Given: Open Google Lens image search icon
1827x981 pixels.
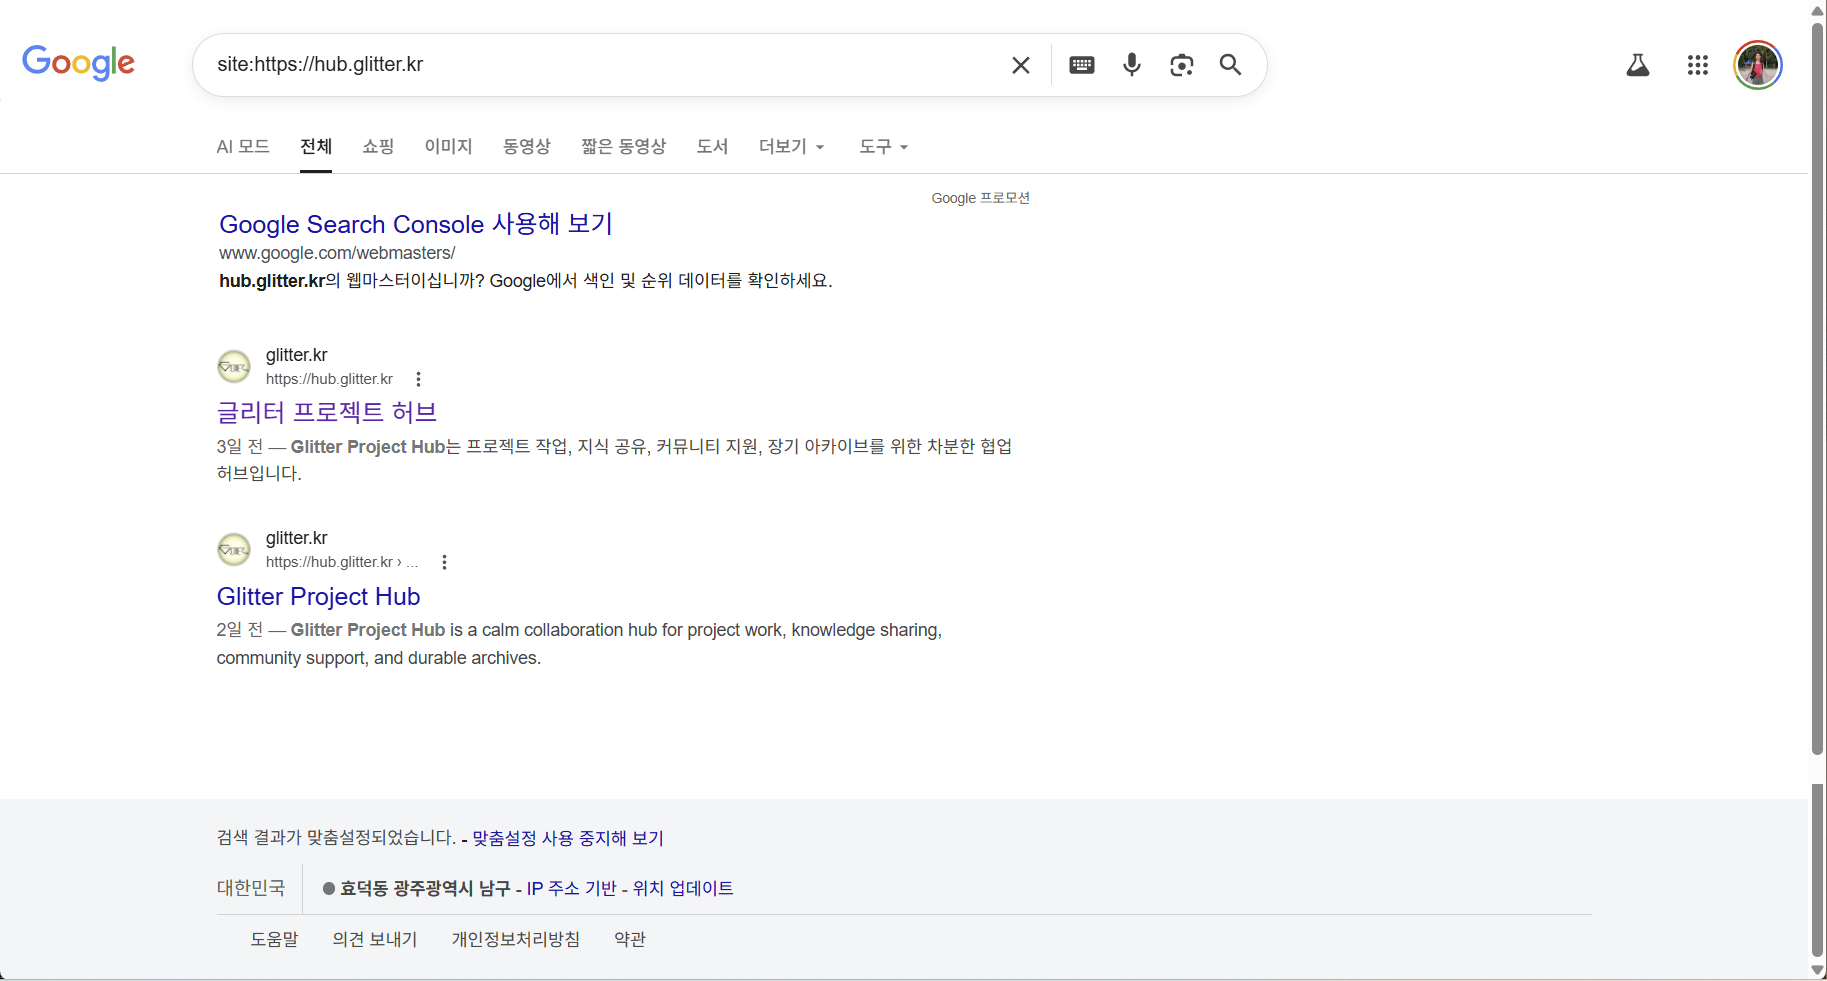Looking at the screenshot, I should click(x=1182, y=65).
